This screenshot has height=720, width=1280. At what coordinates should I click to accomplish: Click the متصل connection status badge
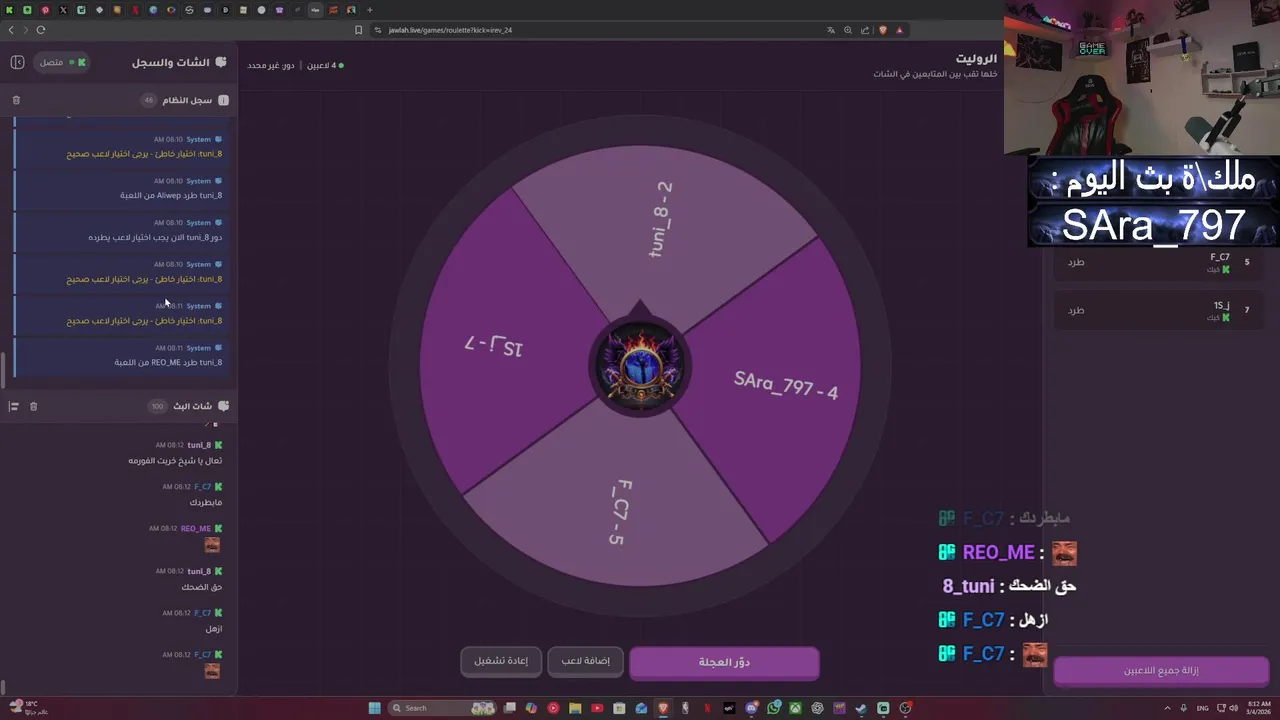(x=63, y=62)
